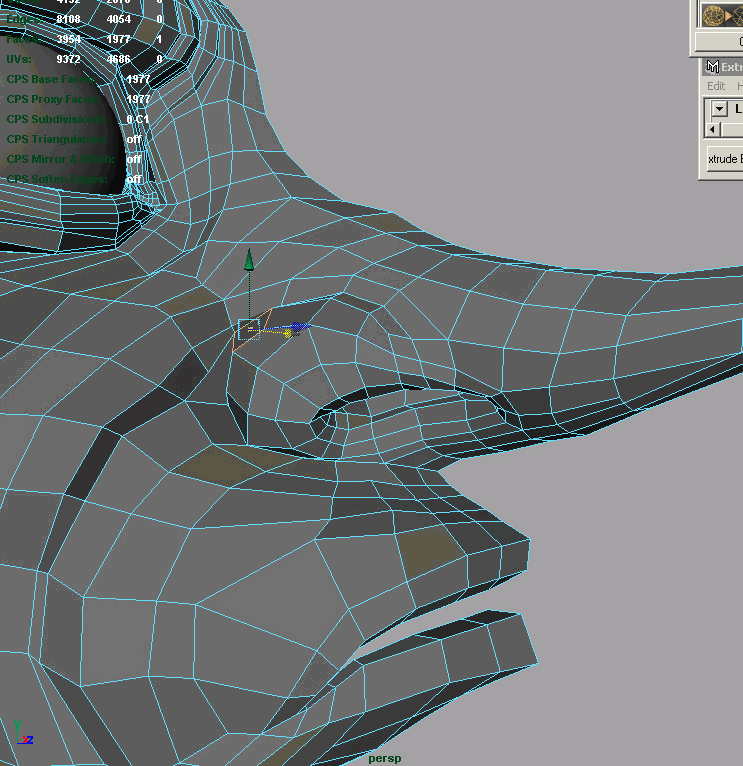Click the CPS Mirror & Stitch off value
Screen dimensions: 743x766
(x=133, y=159)
